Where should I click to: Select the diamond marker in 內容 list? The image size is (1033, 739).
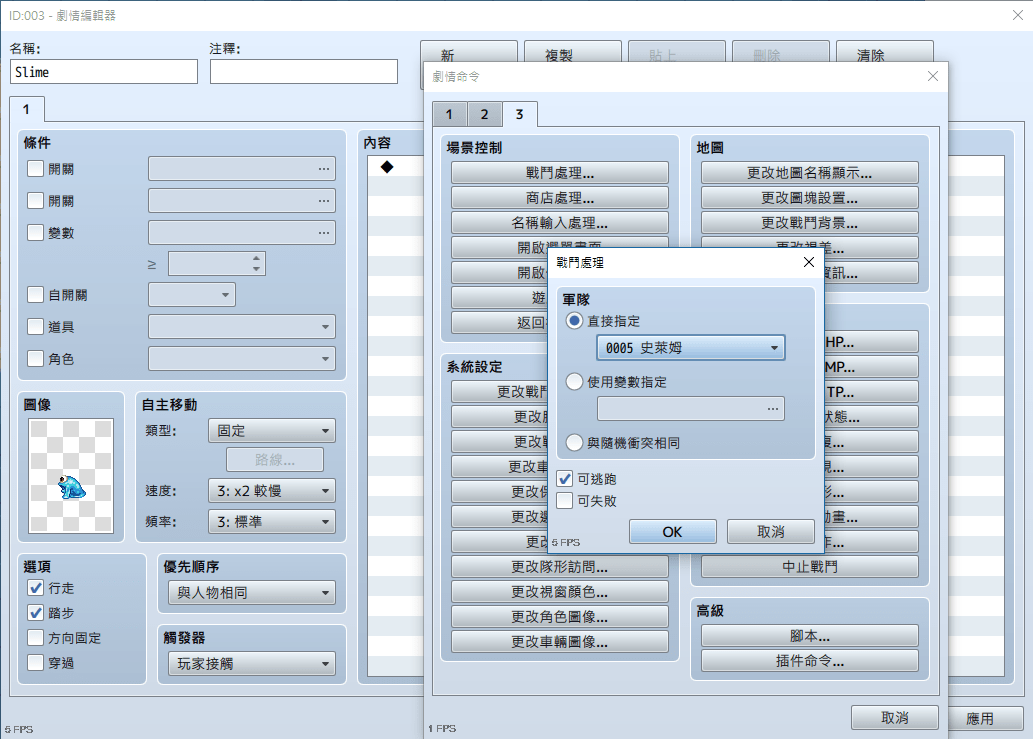(387, 167)
